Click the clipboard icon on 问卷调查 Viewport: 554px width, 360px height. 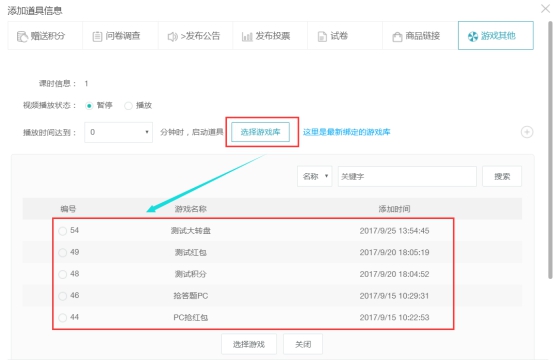pyautogui.click(x=97, y=36)
